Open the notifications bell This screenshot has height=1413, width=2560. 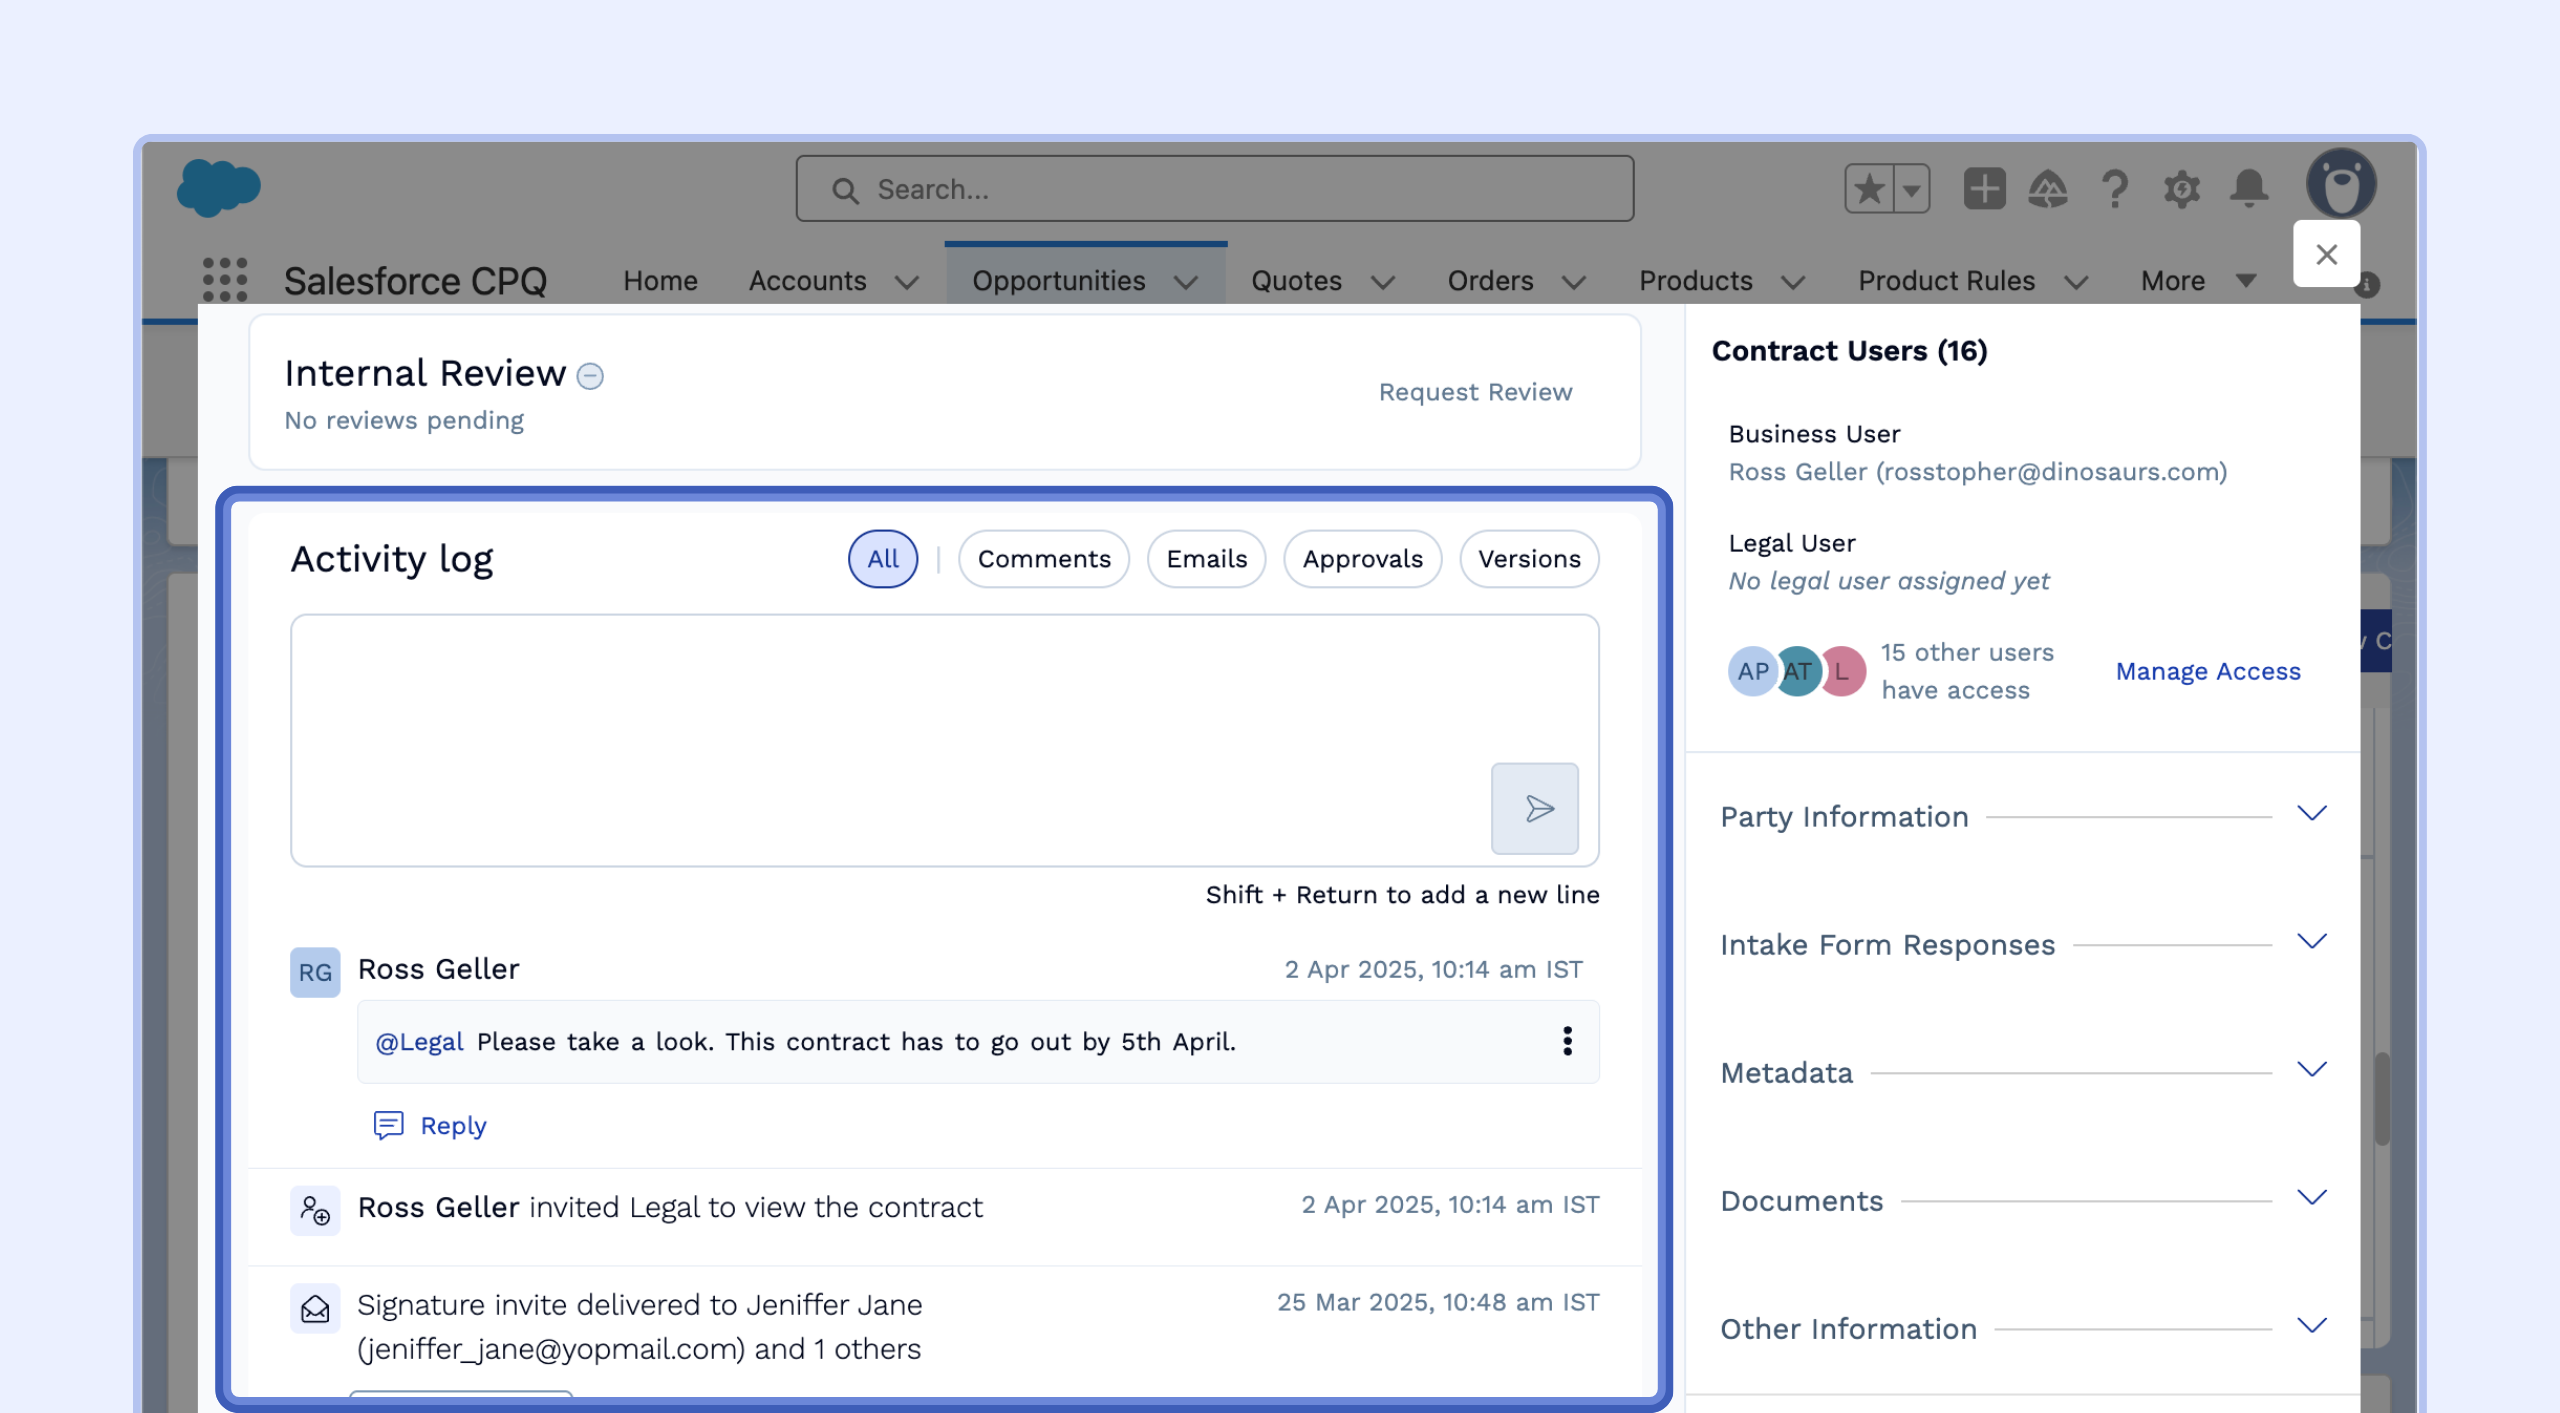(x=2249, y=188)
